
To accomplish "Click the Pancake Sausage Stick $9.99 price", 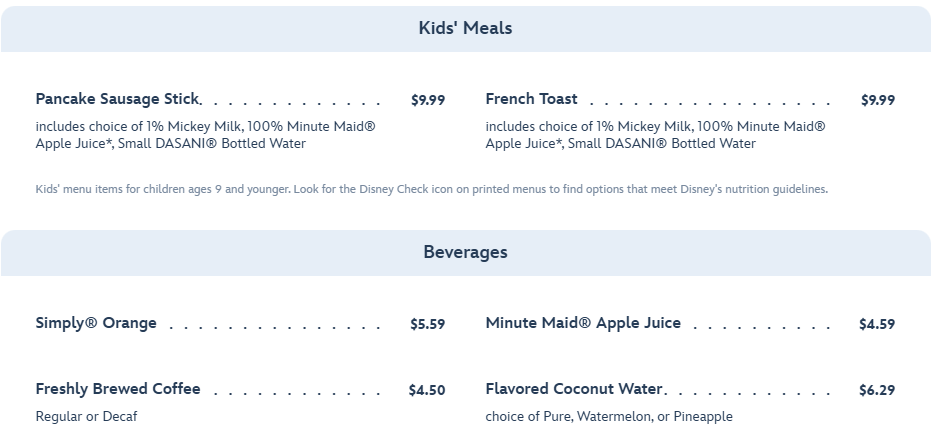I will coord(428,100).
